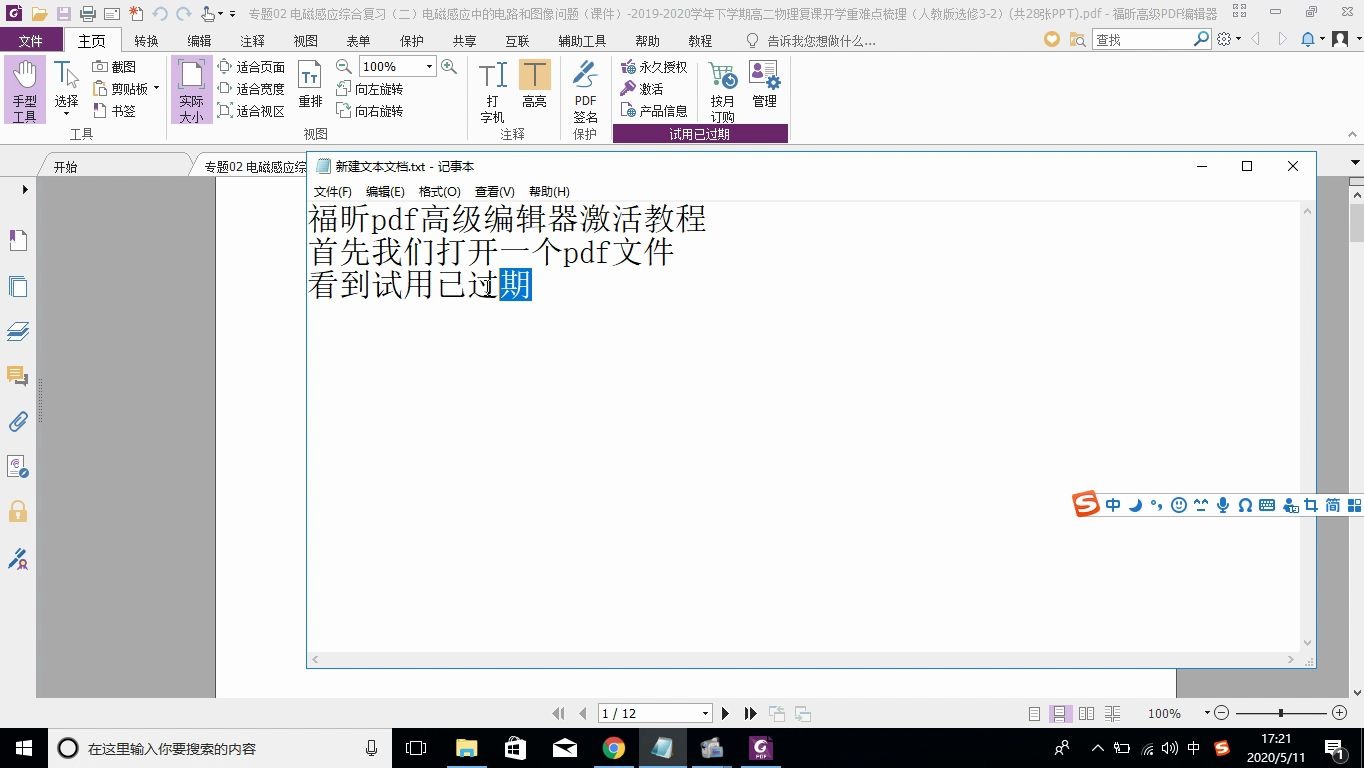Go to next page in the bottom bar
Viewport: 1364px width, 768px height.
(x=726, y=713)
